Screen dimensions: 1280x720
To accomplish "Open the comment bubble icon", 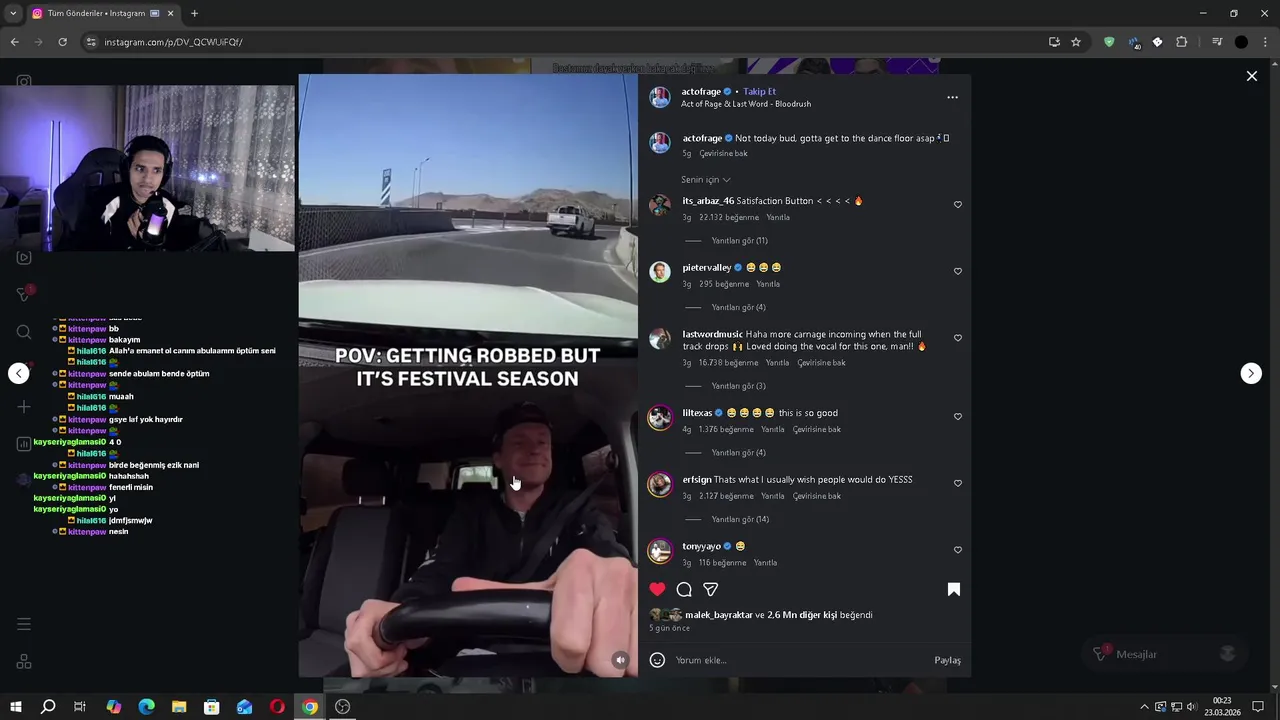I will point(684,590).
